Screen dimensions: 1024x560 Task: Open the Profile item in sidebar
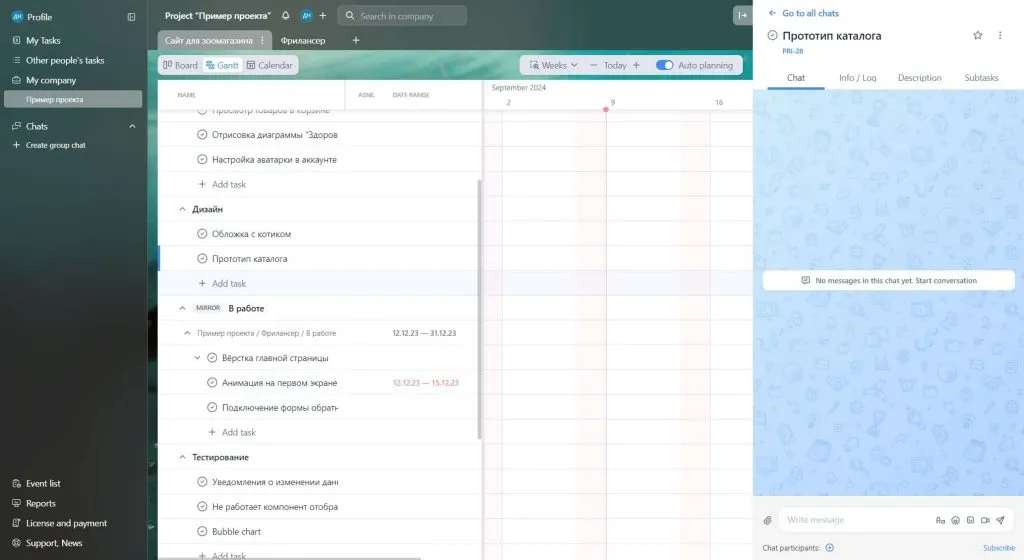(x=31, y=17)
